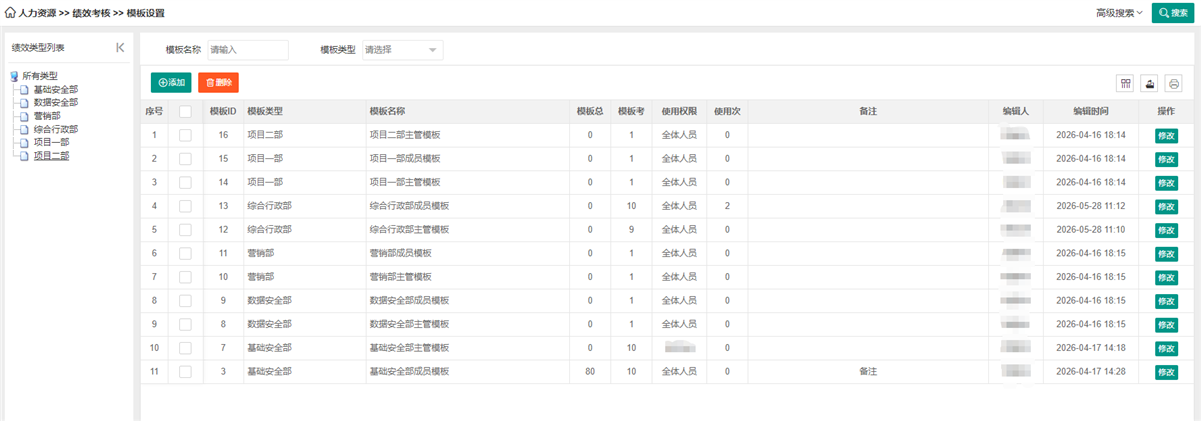
Task: Check the row for 项目一部主管模板
Action: (185, 182)
